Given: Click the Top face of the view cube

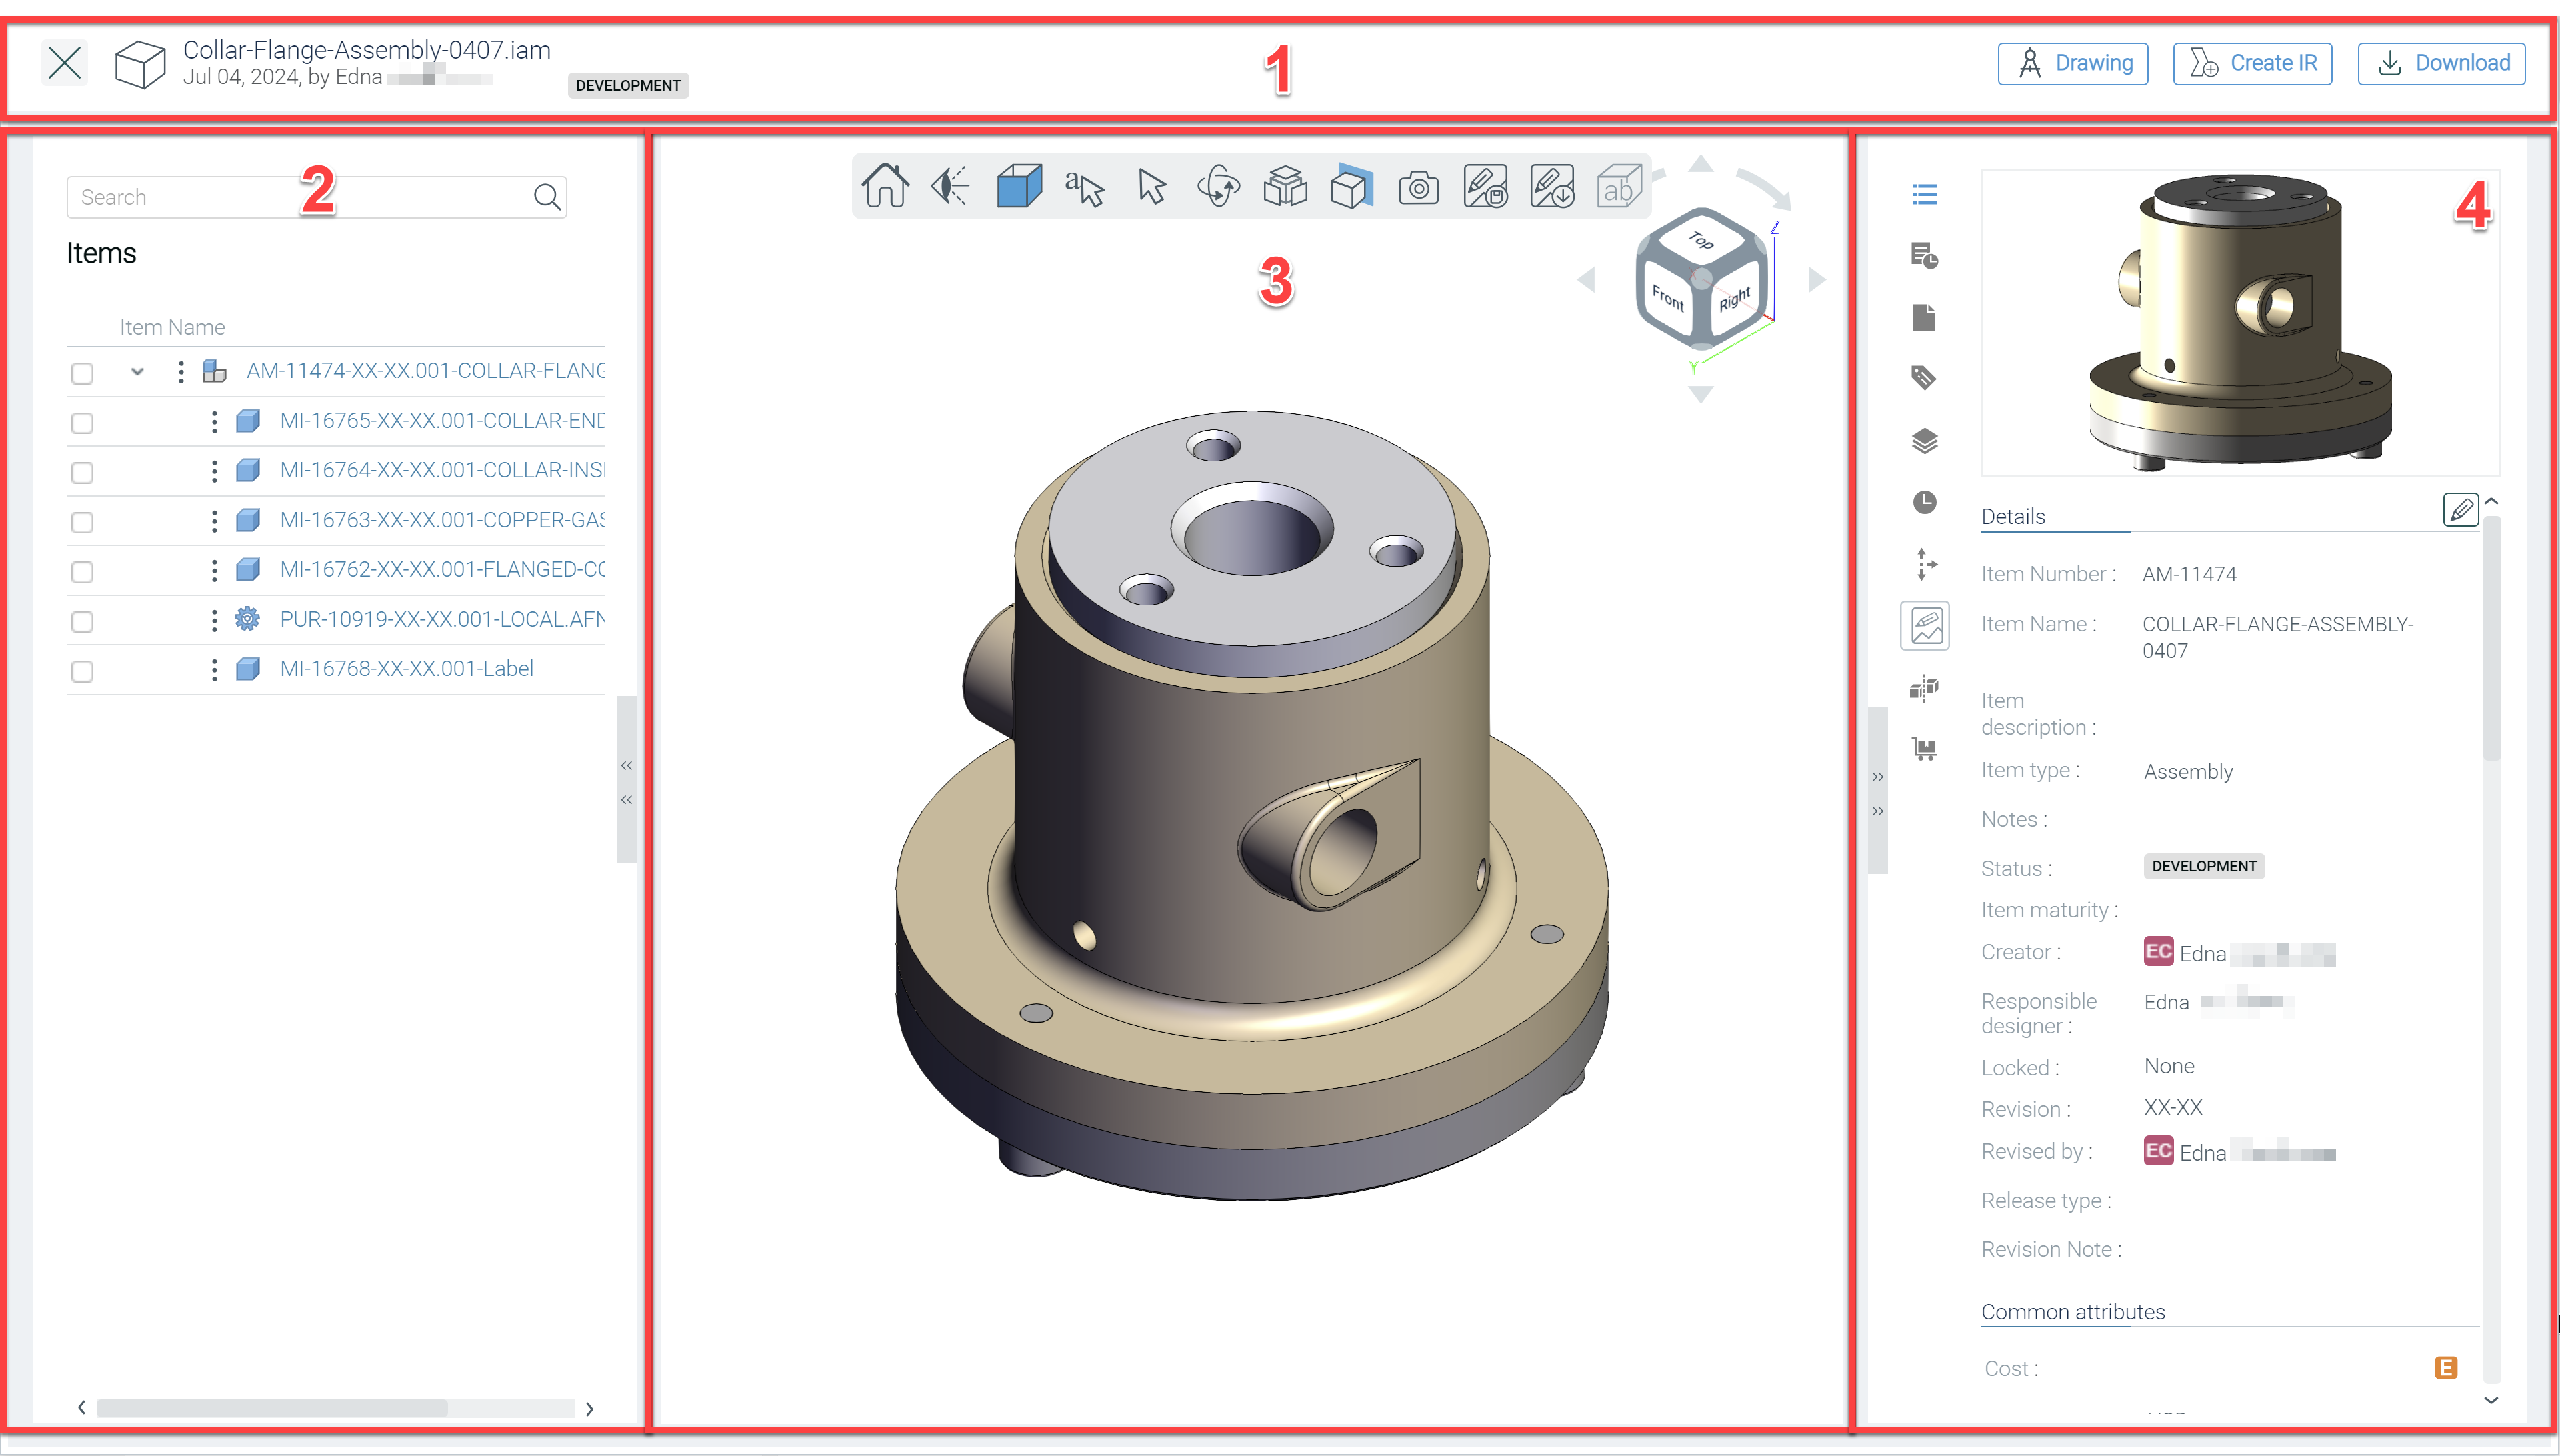Looking at the screenshot, I should (x=1701, y=240).
